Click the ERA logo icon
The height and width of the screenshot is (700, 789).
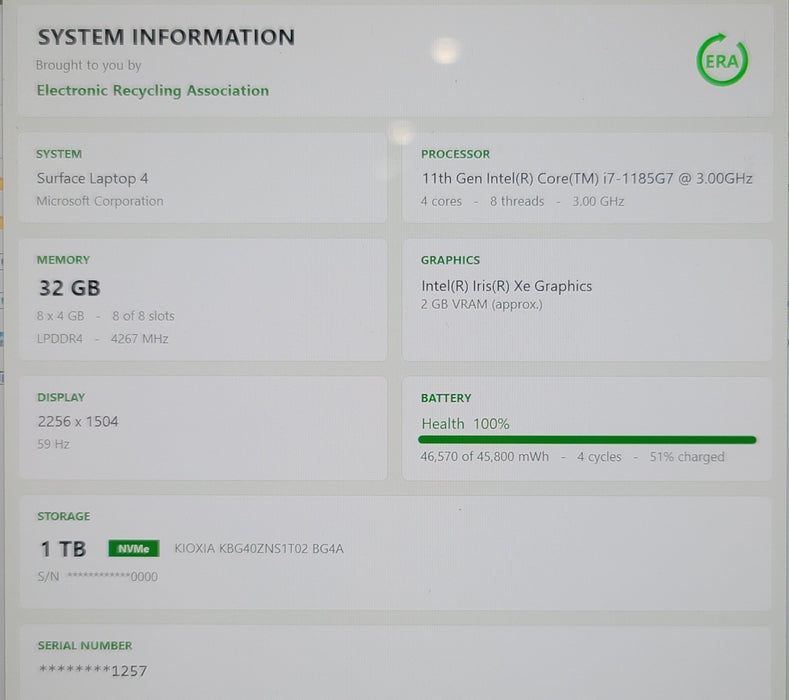722,60
